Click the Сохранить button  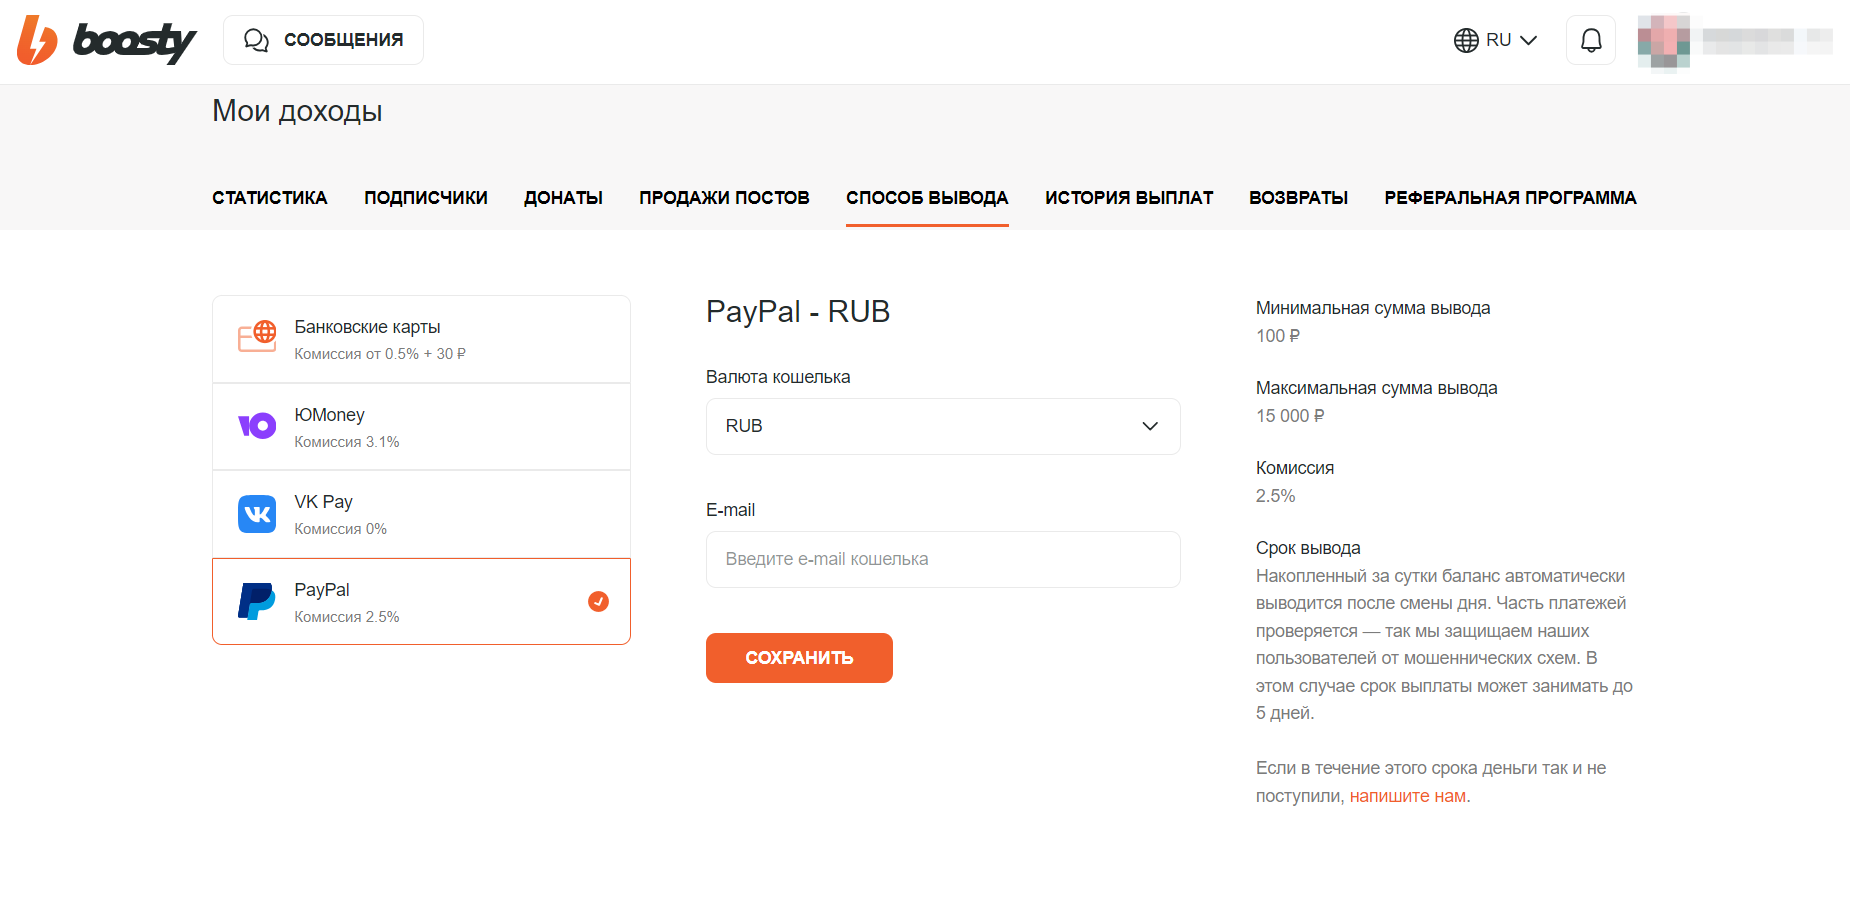pos(799,658)
